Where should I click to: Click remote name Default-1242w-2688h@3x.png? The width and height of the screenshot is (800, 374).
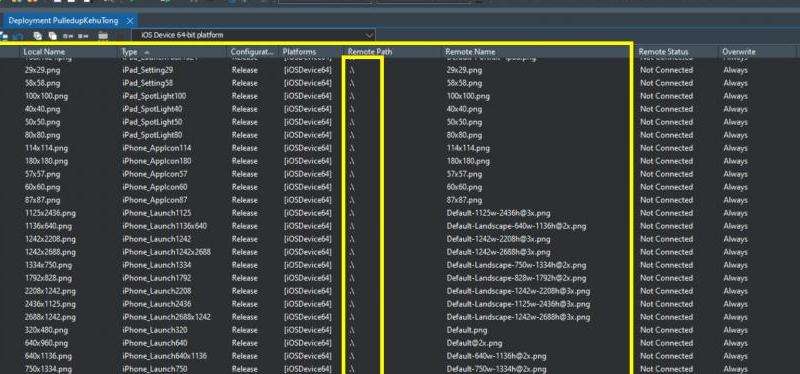498,252
